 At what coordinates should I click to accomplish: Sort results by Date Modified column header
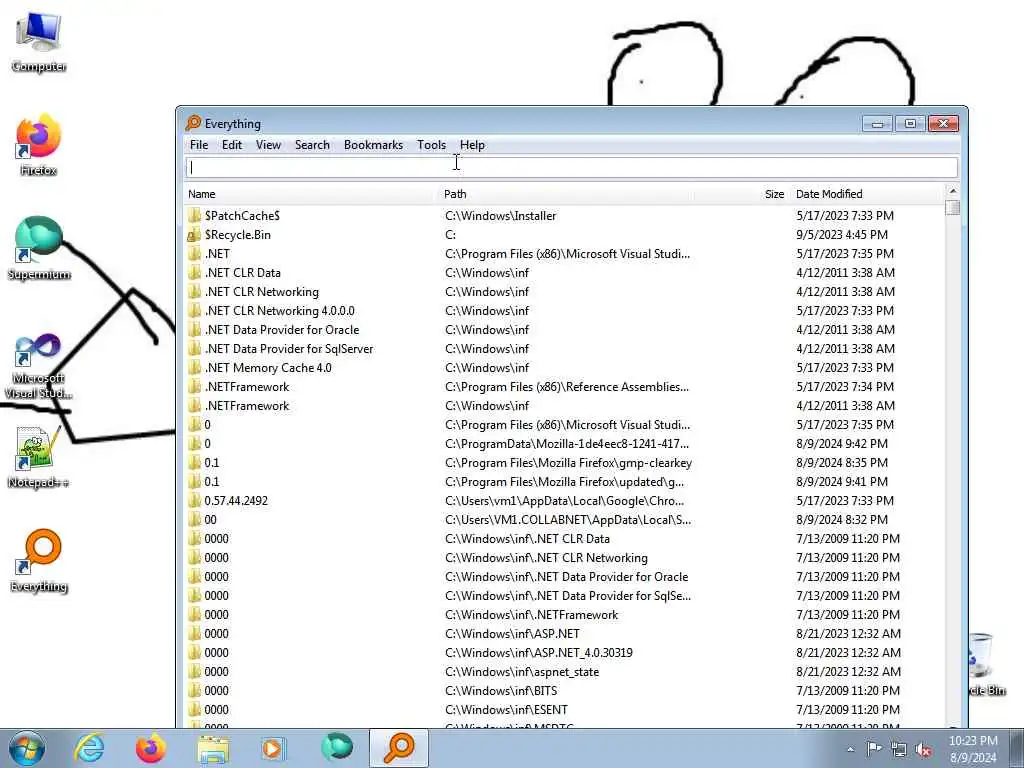tap(829, 194)
